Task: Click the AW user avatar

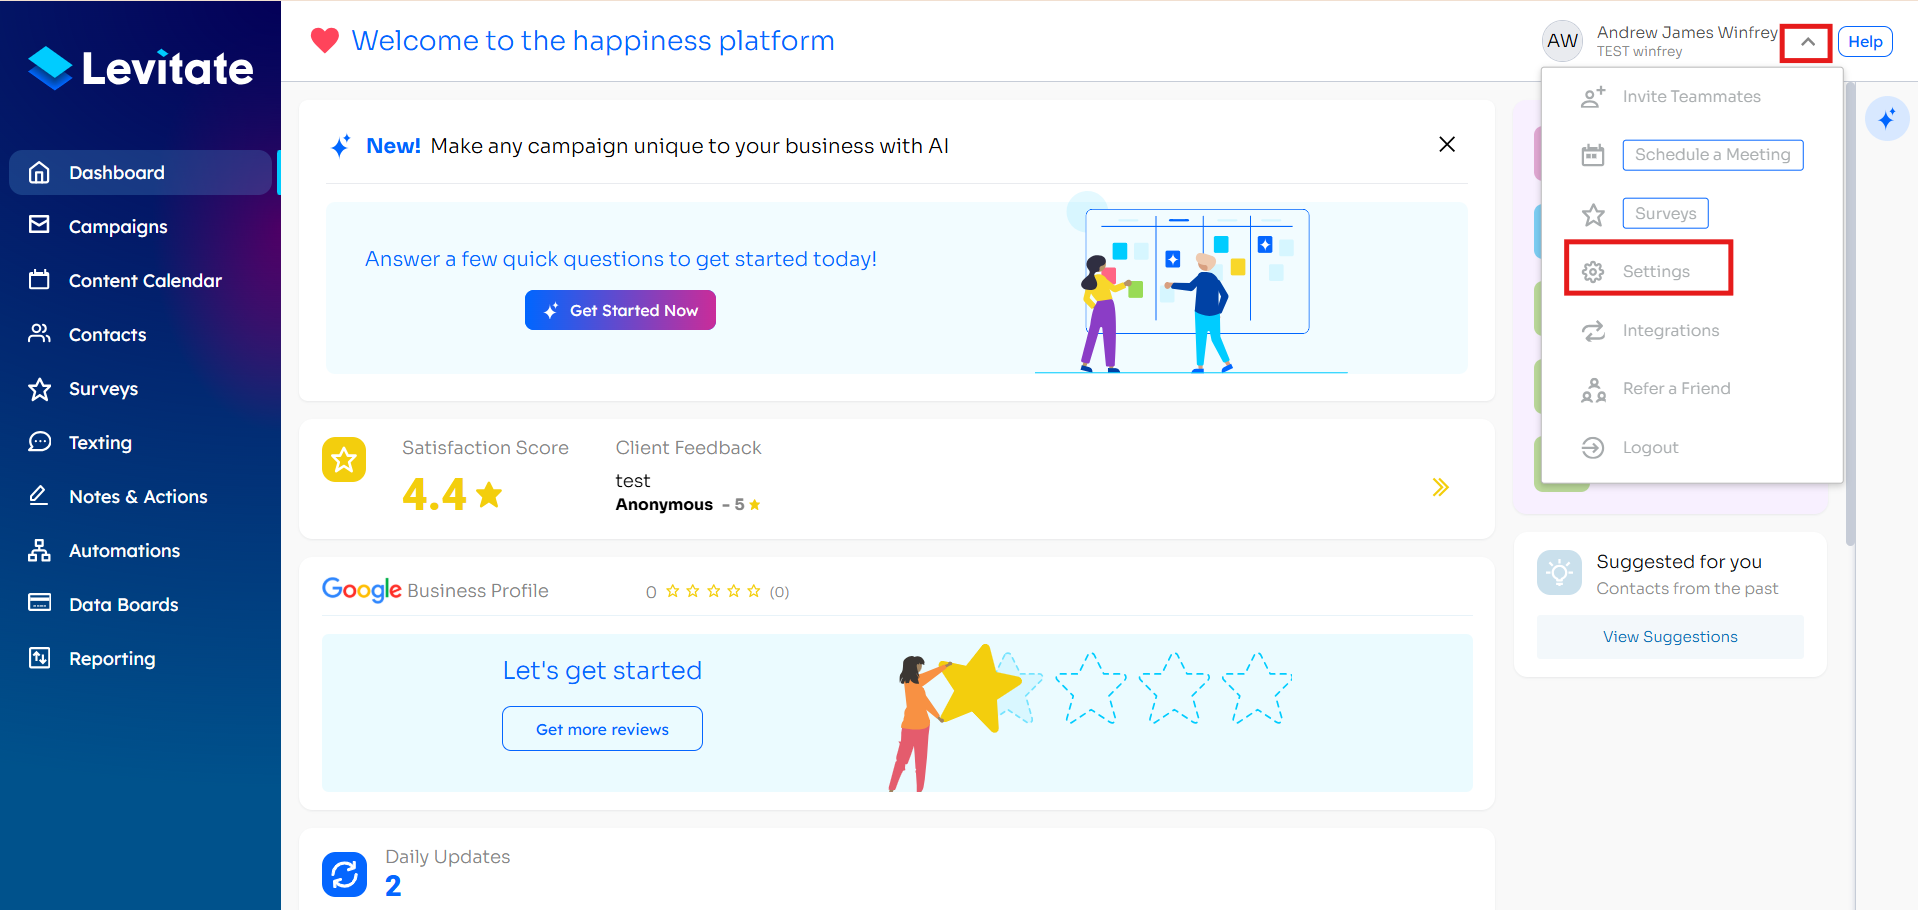Action: coord(1562,41)
